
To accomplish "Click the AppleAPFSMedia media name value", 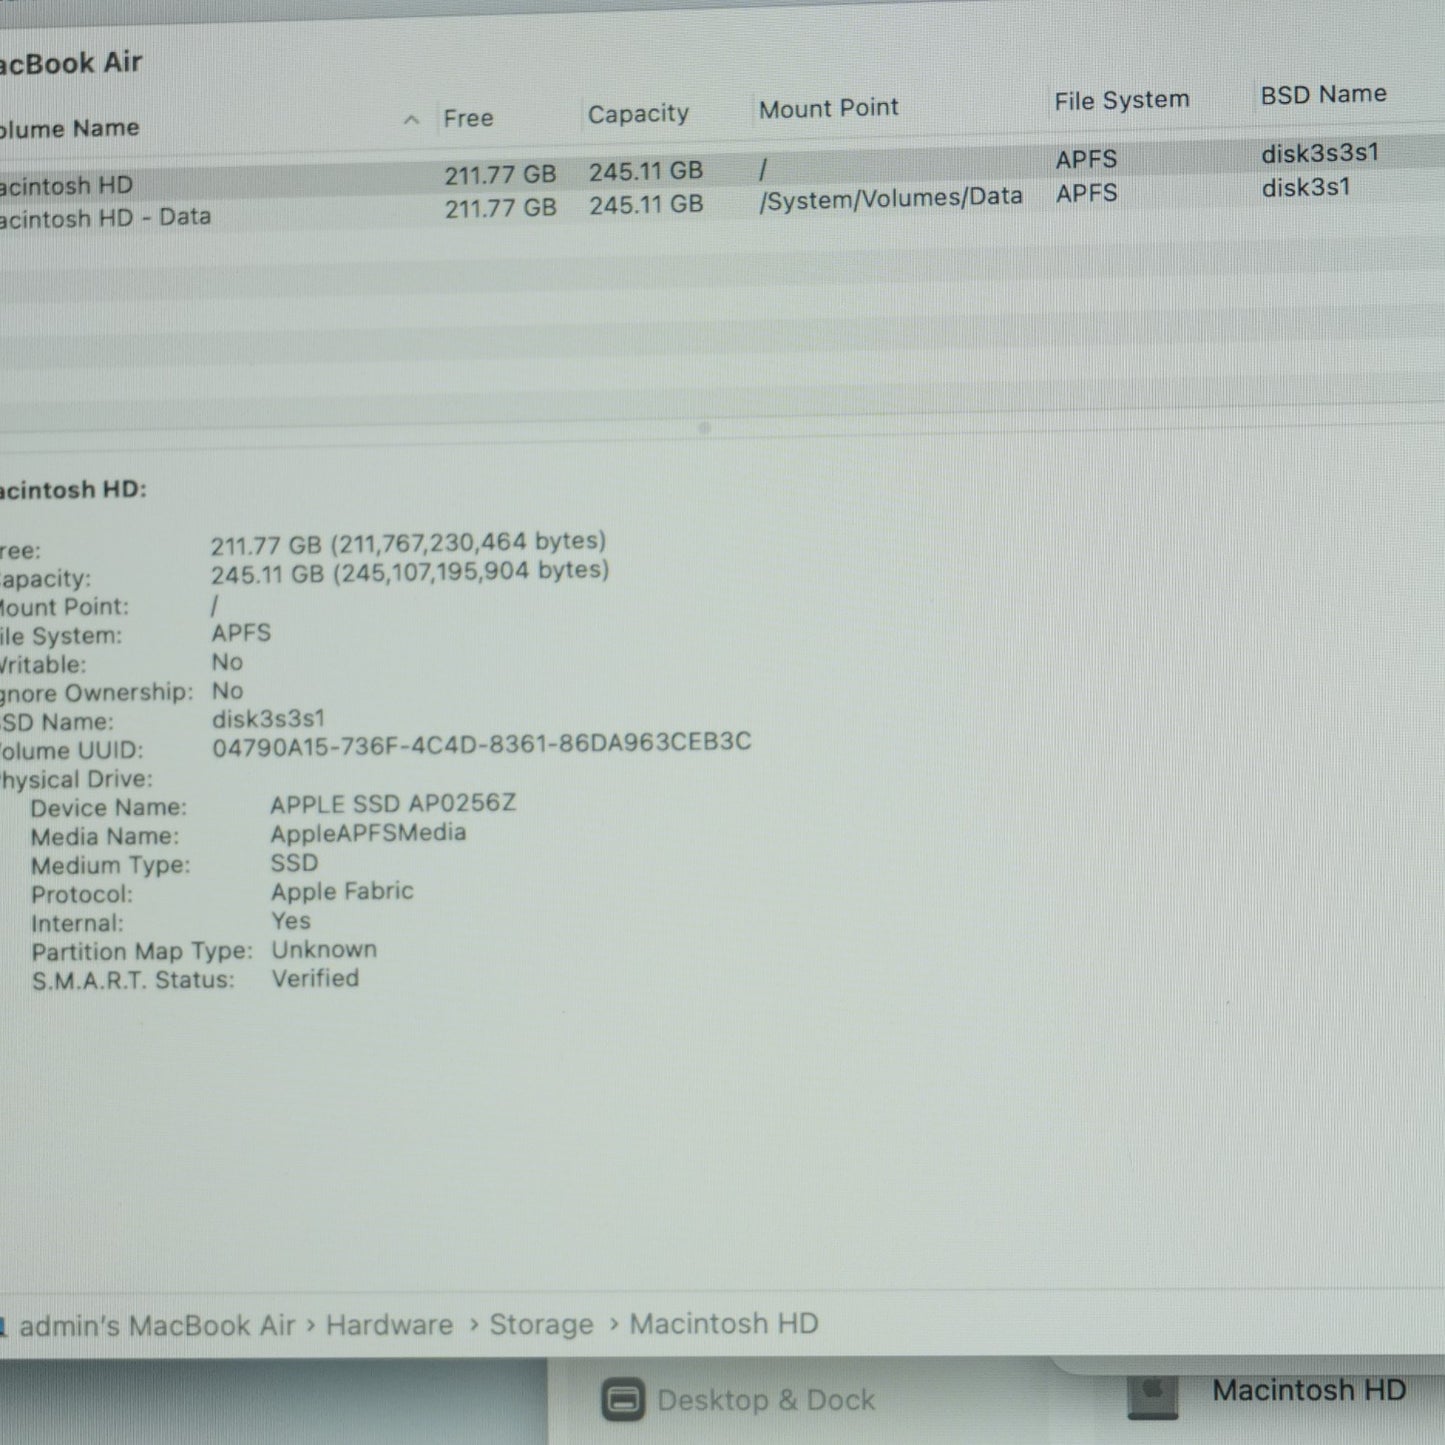I will point(368,833).
